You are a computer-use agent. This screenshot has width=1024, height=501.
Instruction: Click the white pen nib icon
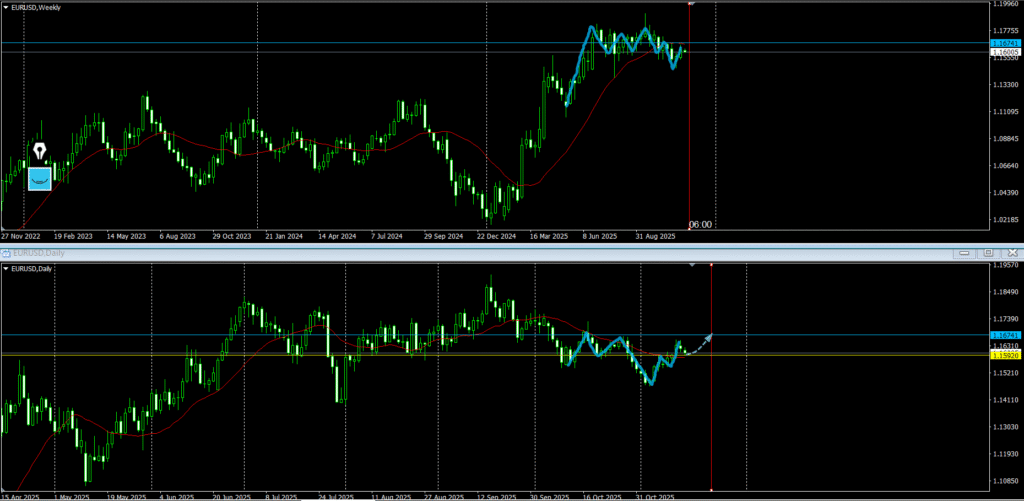click(40, 152)
